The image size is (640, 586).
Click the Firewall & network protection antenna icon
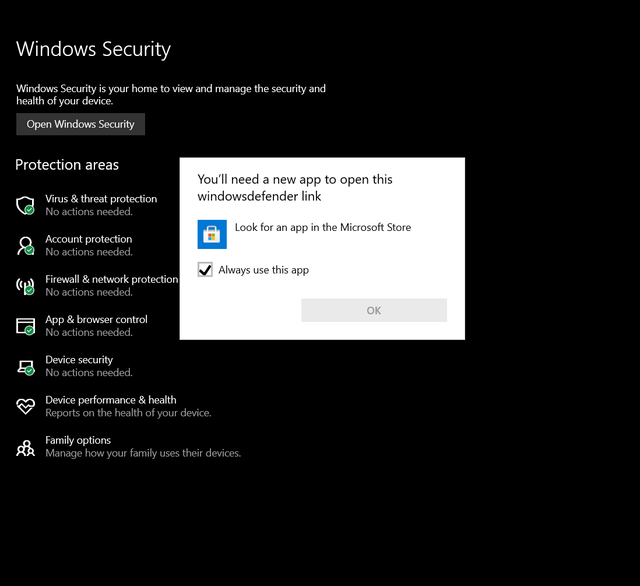pos(25,286)
